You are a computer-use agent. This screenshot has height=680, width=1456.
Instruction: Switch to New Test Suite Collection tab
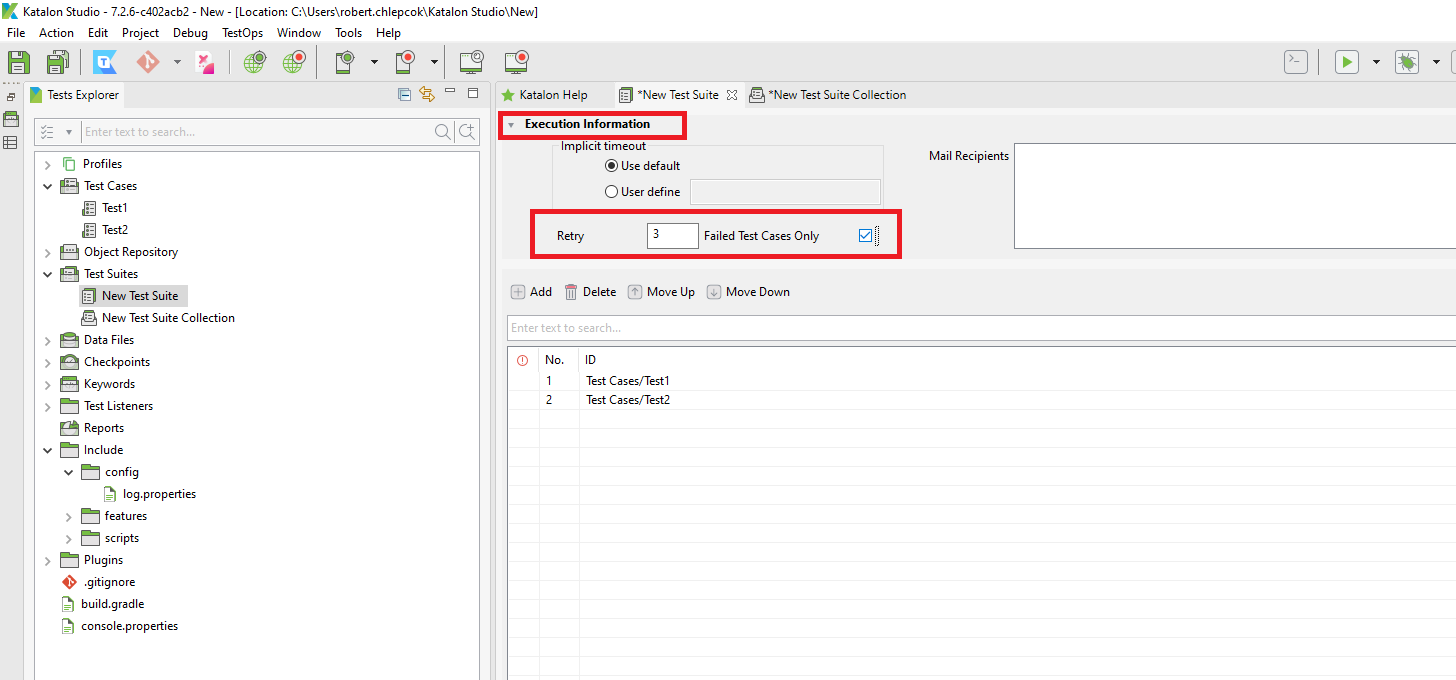coord(828,95)
